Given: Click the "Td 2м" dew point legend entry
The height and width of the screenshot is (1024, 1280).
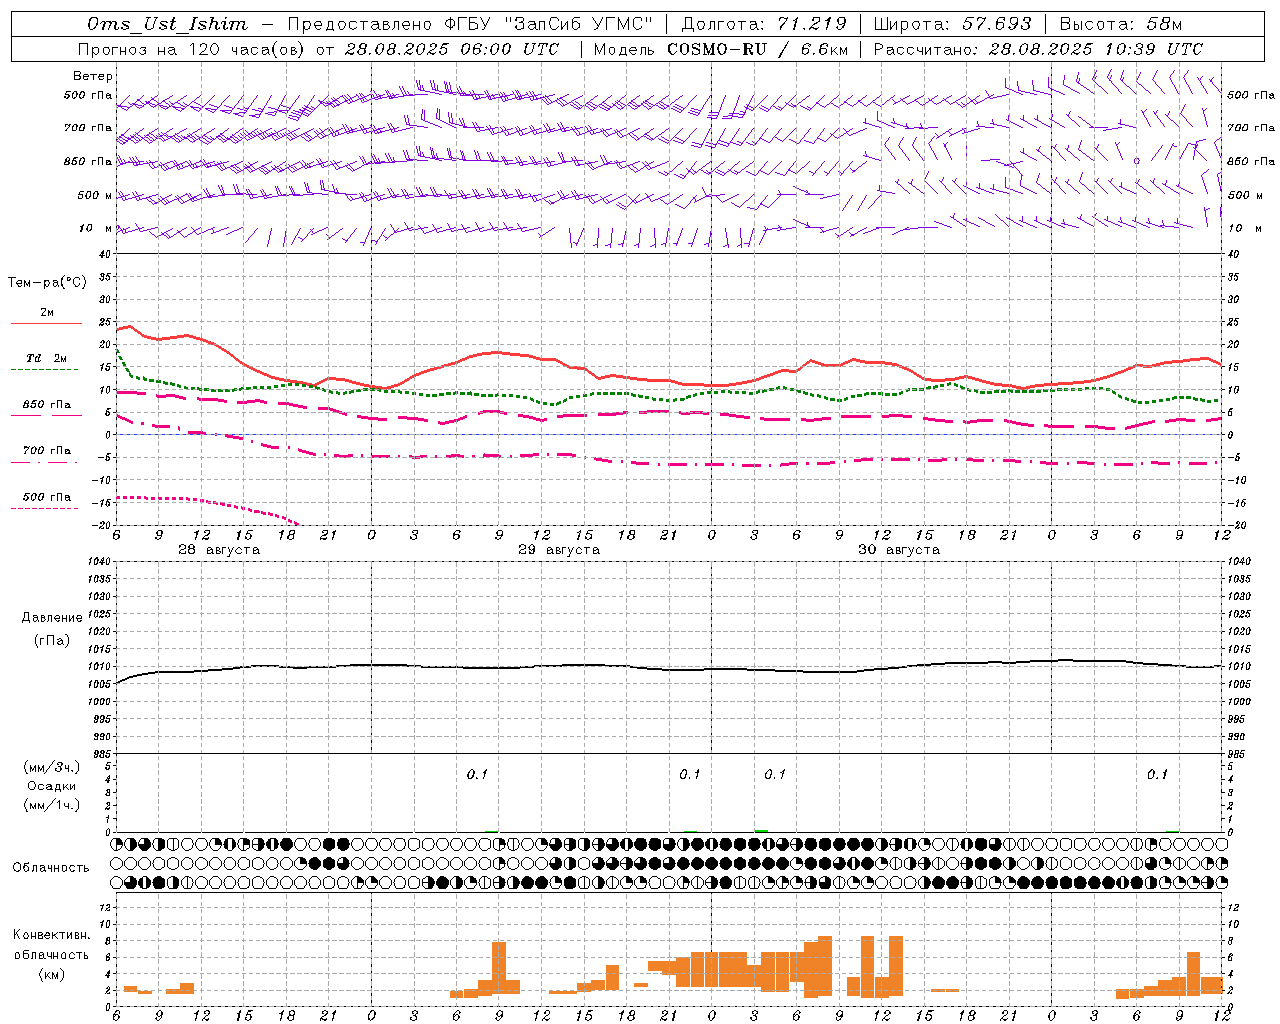Looking at the screenshot, I should coord(47,362).
